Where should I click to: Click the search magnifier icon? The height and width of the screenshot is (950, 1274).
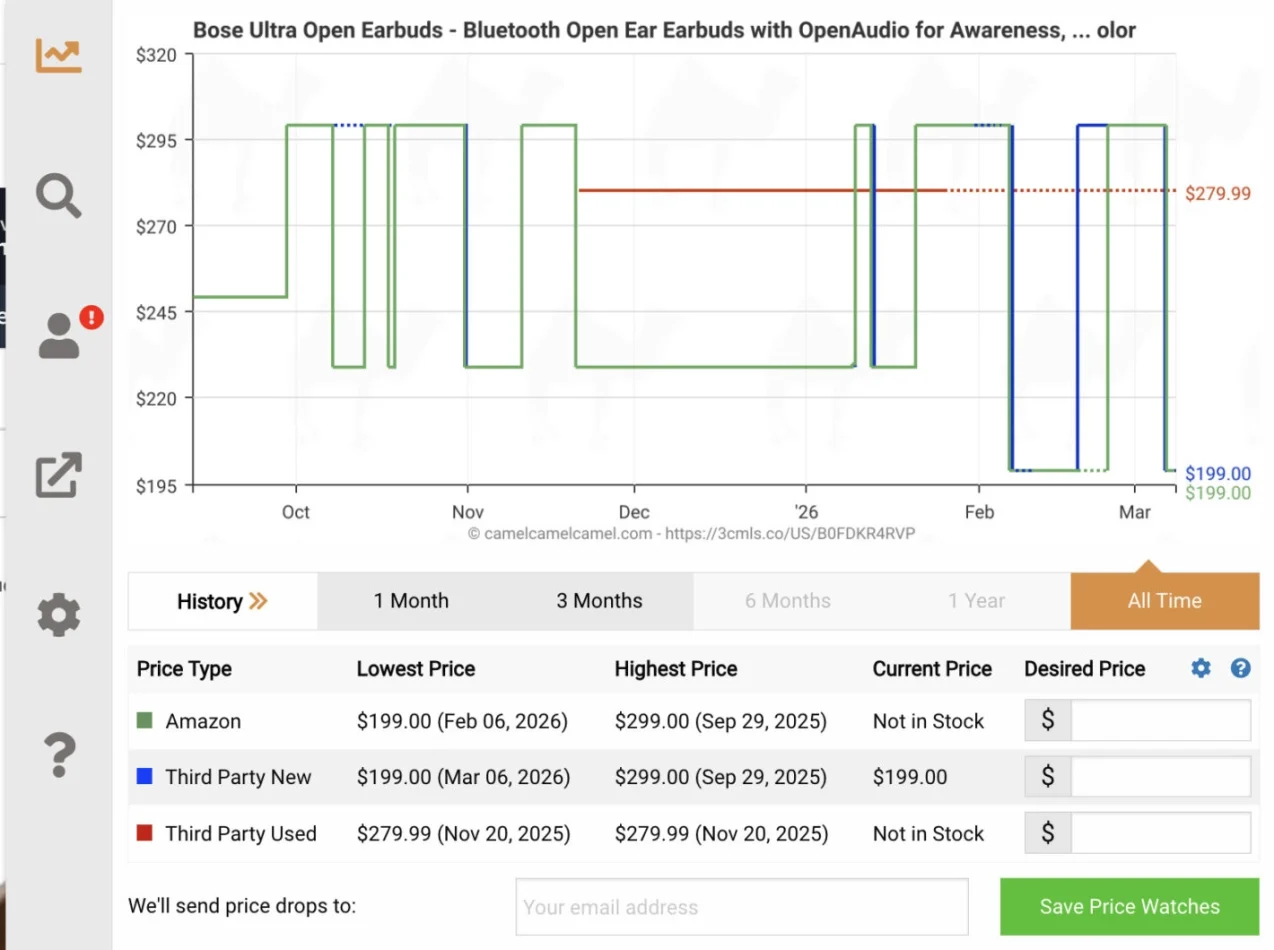point(58,195)
